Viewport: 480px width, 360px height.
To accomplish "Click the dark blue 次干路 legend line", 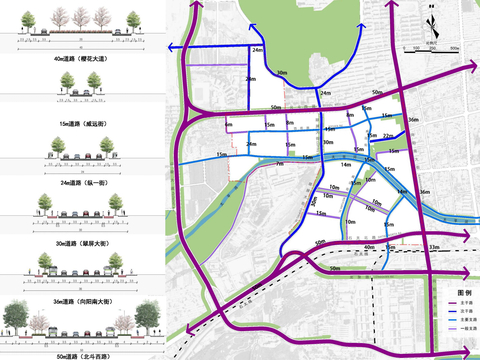I will 452,311.
